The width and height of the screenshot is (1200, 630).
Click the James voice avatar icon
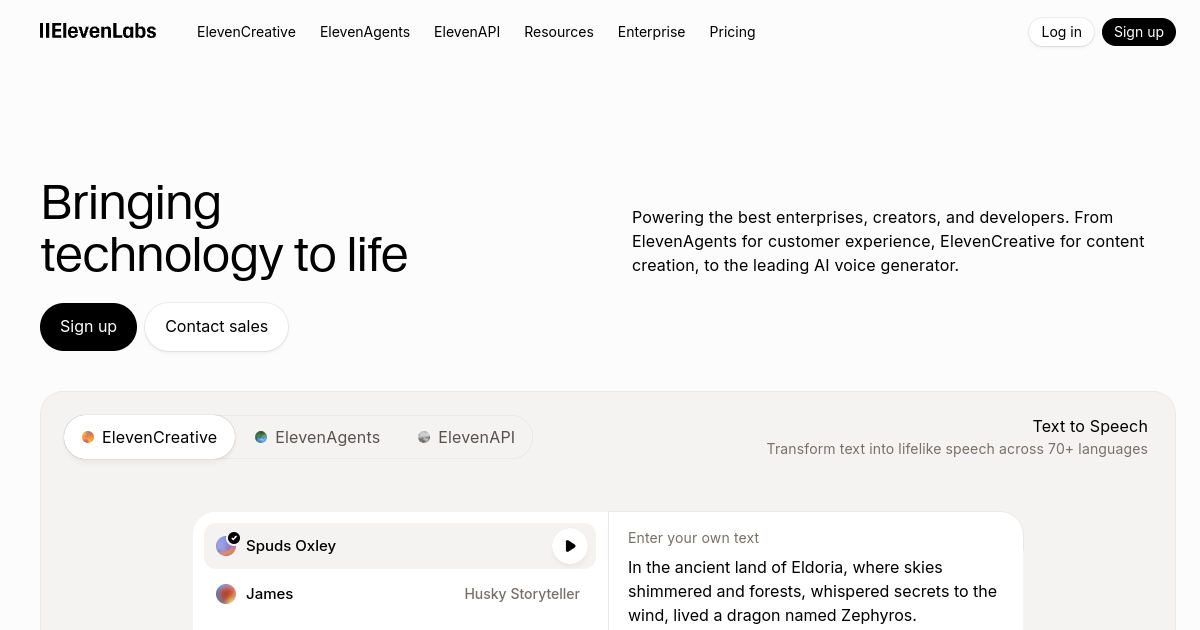[x=226, y=594]
